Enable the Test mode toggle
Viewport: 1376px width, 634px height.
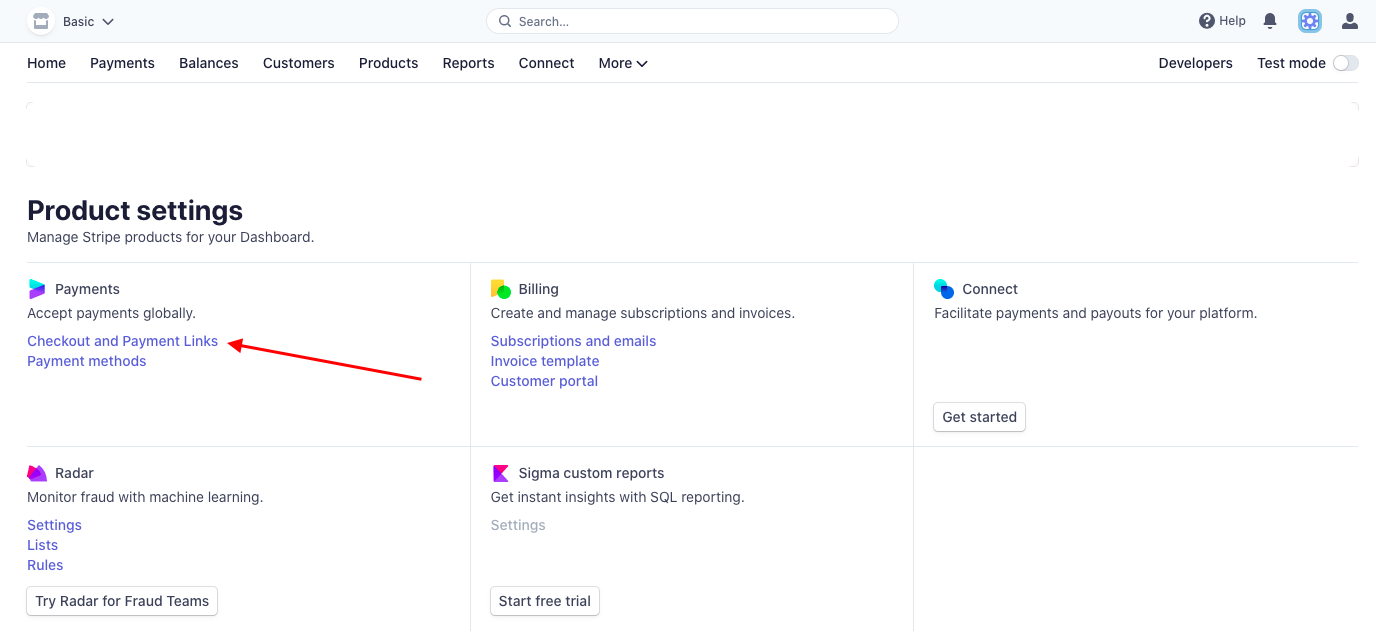click(x=1345, y=63)
